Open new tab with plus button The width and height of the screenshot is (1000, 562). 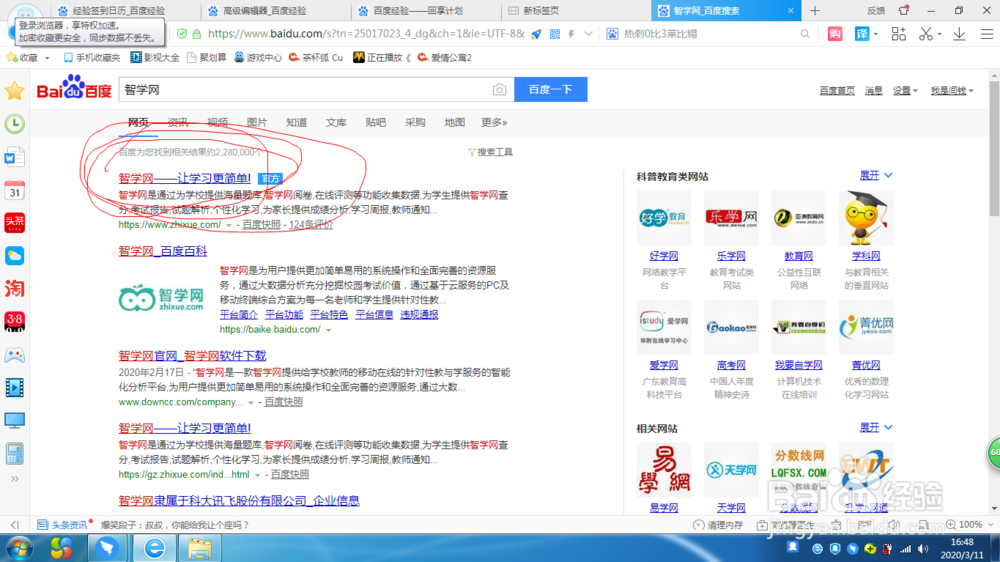pyautogui.click(x=814, y=11)
